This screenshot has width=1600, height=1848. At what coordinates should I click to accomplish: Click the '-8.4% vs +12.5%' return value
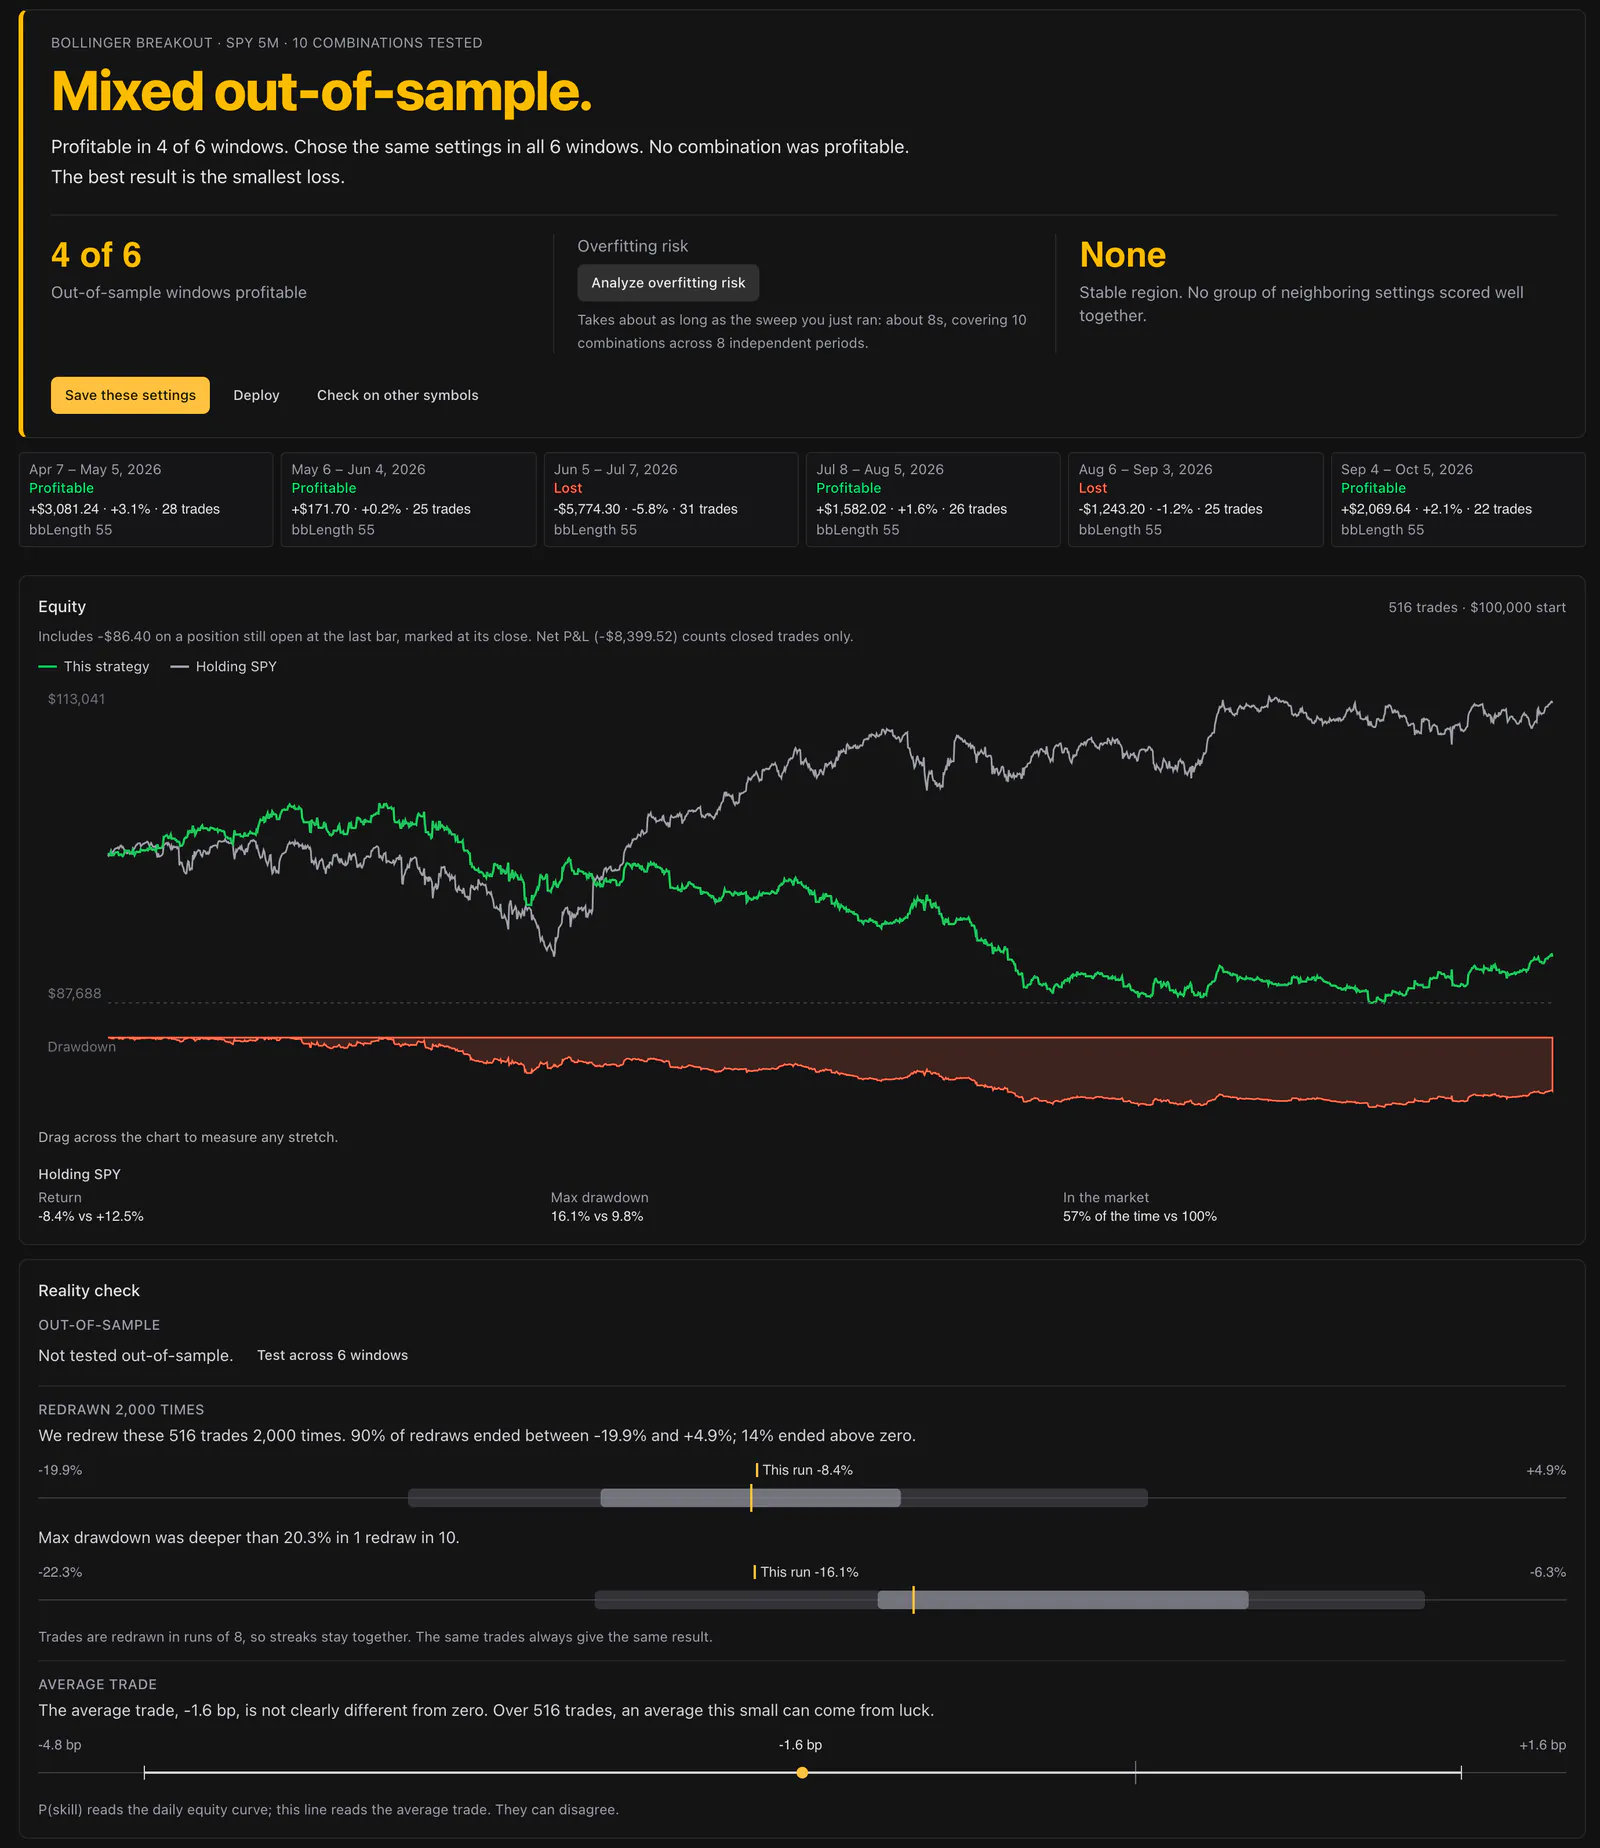click(91, 1216)
